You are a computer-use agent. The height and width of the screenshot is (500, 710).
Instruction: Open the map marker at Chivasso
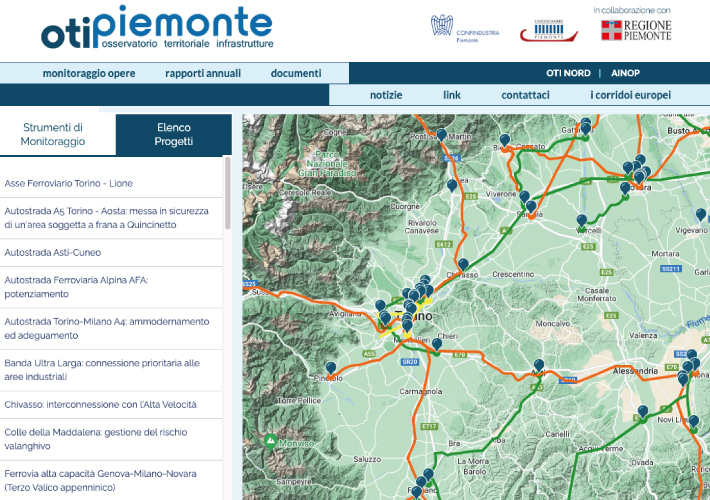tap(463, 265)
